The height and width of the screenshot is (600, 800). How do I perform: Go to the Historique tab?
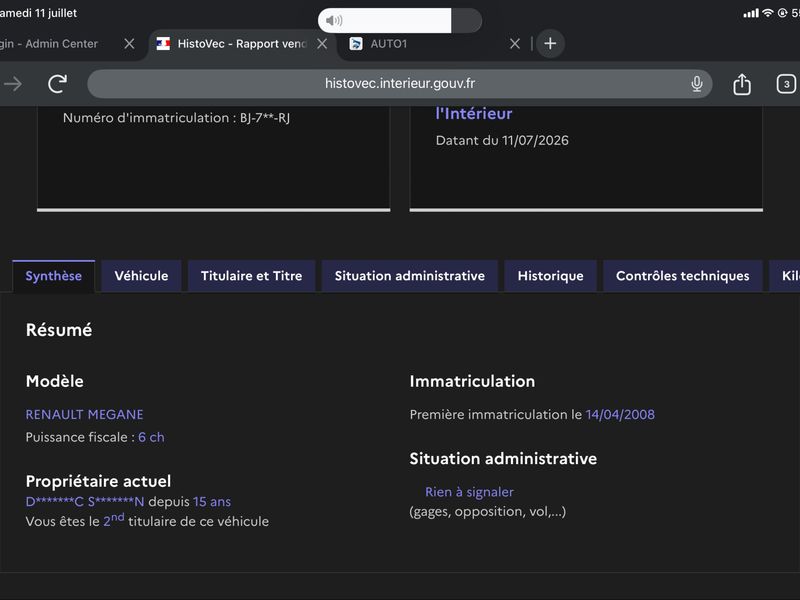point(551,276)
